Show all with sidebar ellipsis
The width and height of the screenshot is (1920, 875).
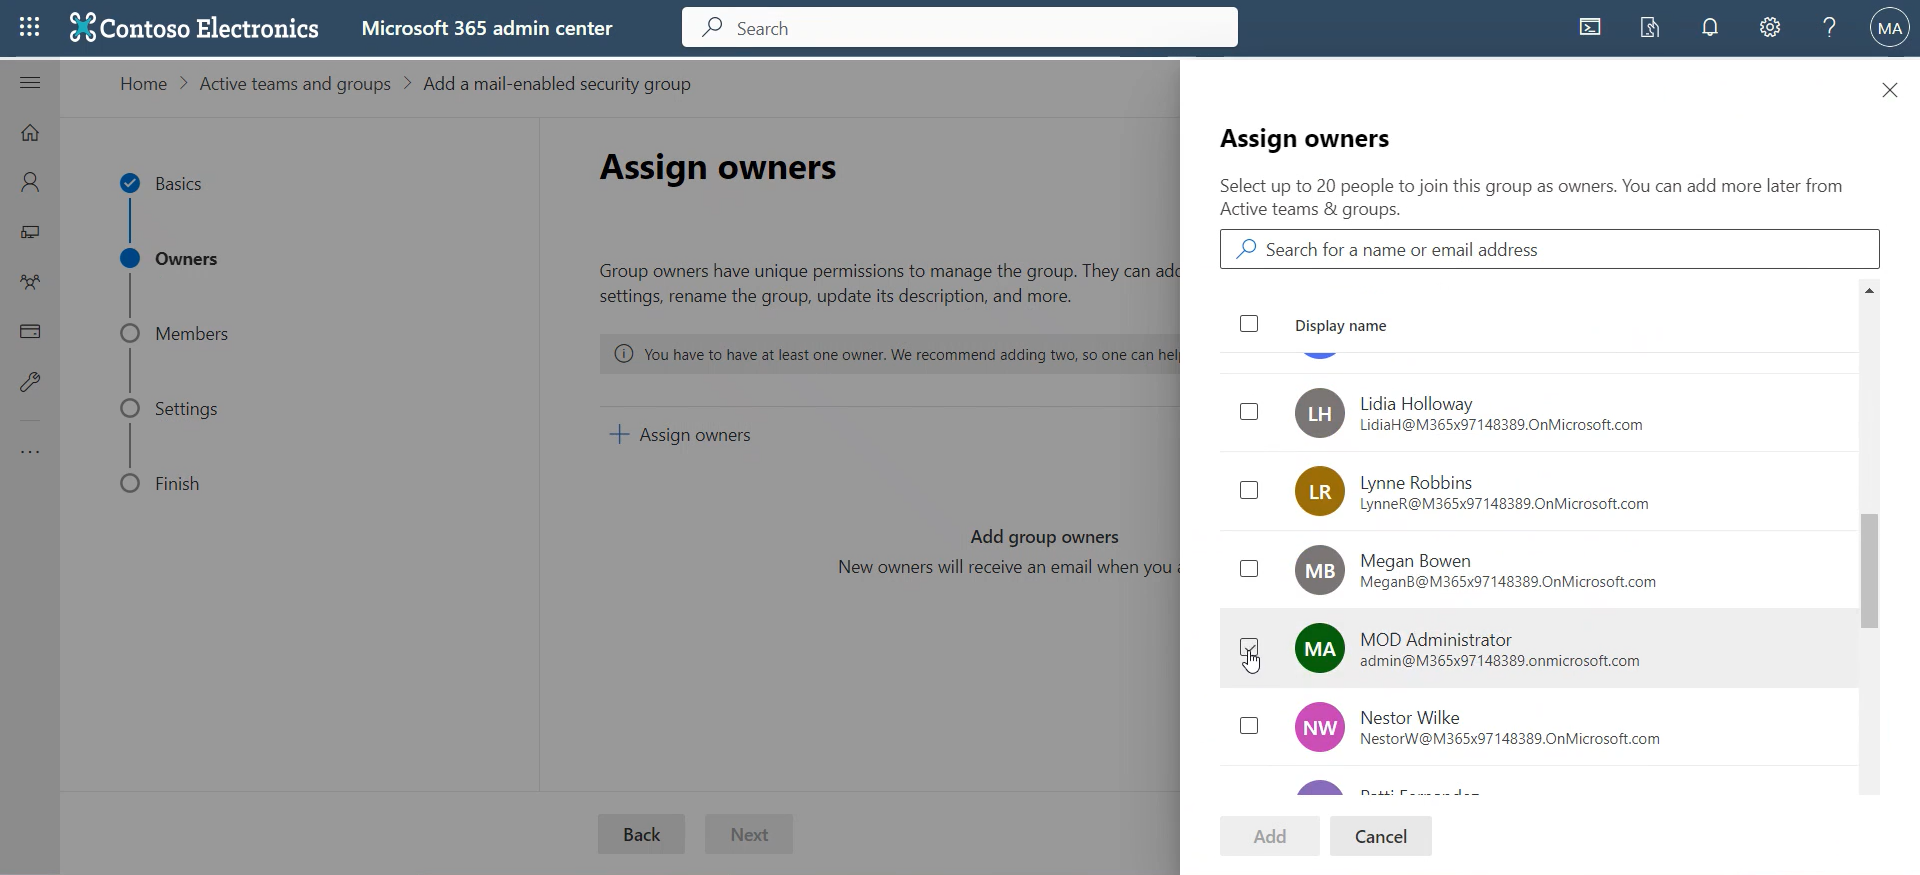[30, 452]
